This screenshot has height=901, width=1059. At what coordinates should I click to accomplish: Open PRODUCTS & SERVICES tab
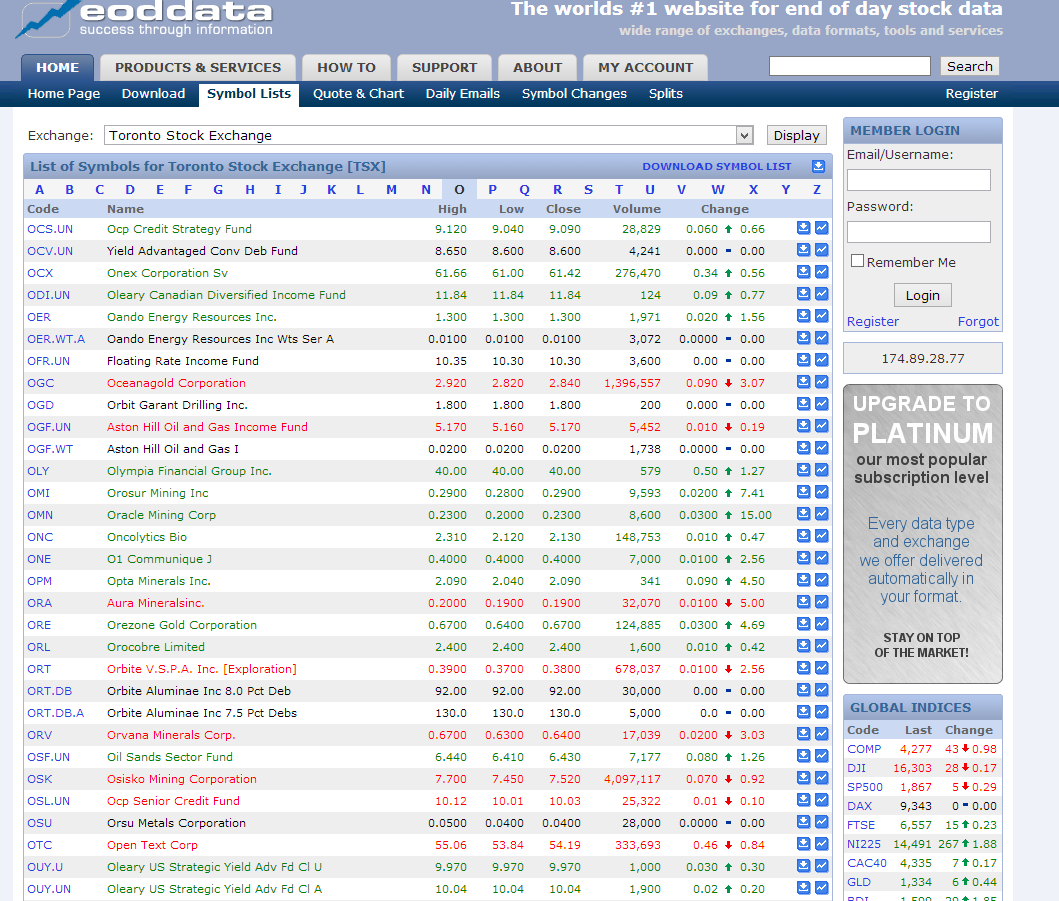(198, 68)
